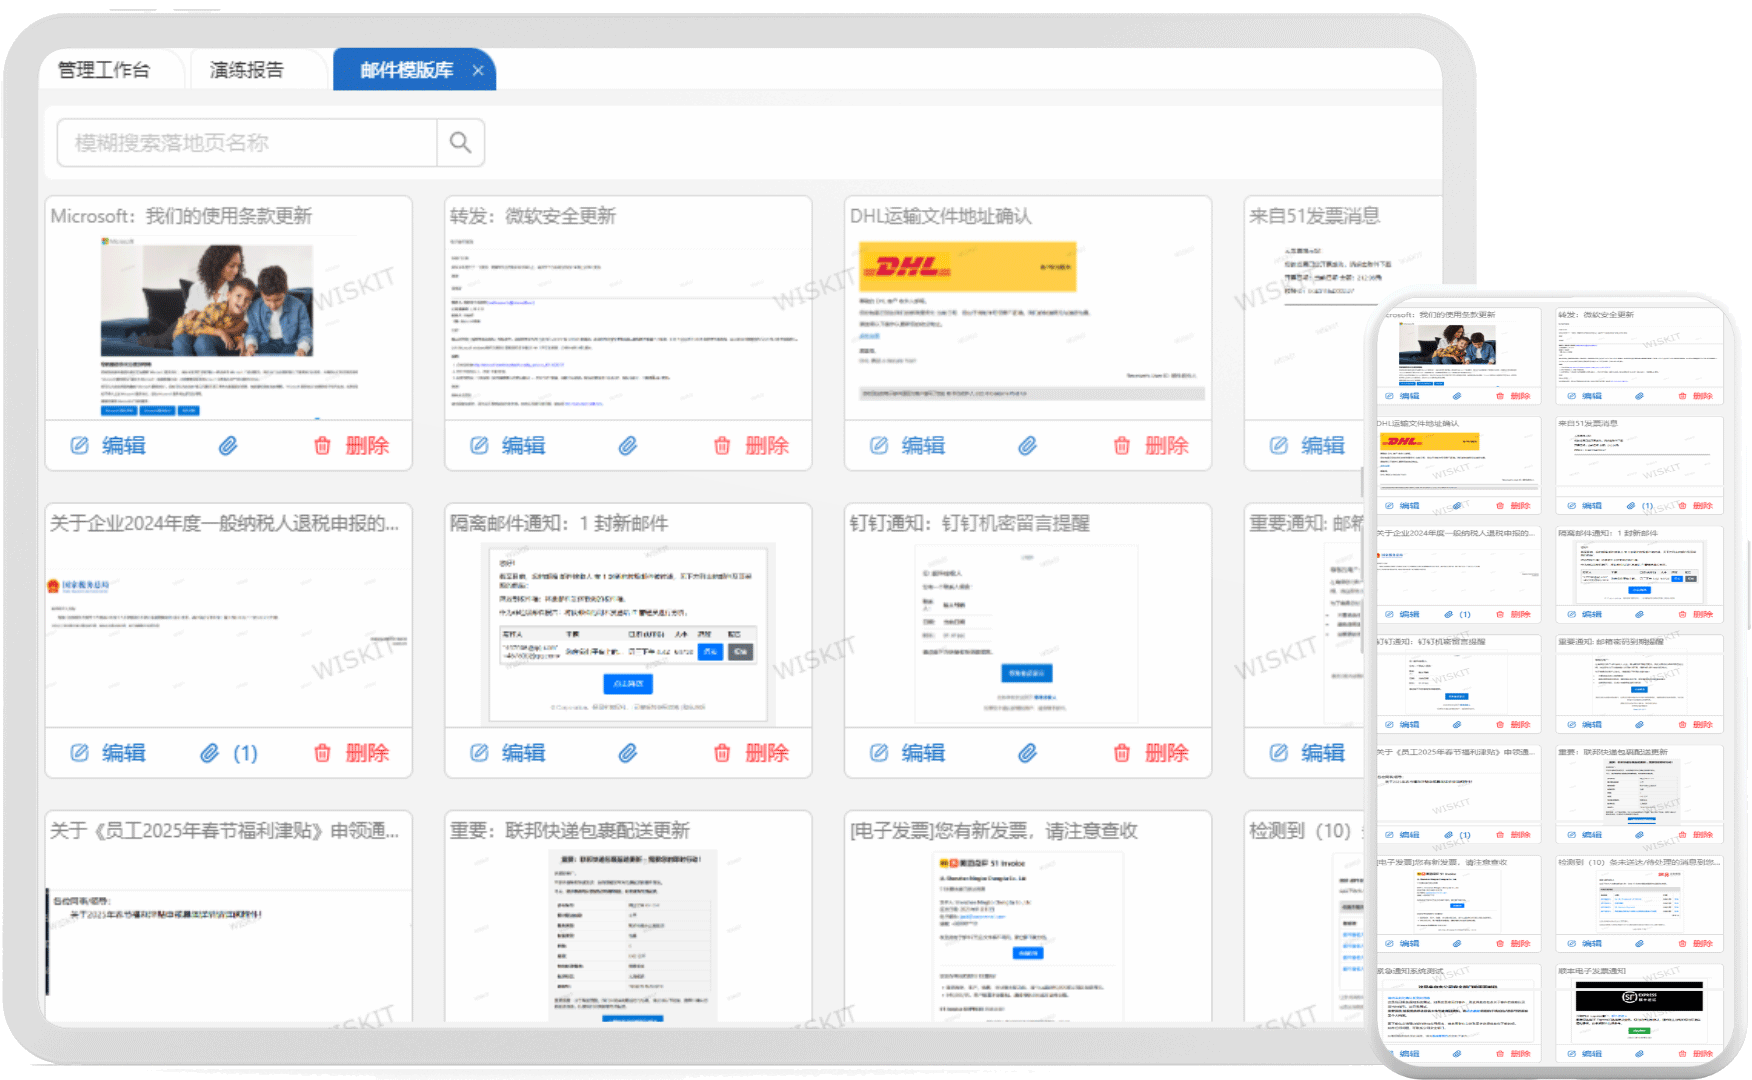Click attachment paperclip on Microsoft terms template
Viewport: 1752px width, 1080px height.
click(228, 446)
